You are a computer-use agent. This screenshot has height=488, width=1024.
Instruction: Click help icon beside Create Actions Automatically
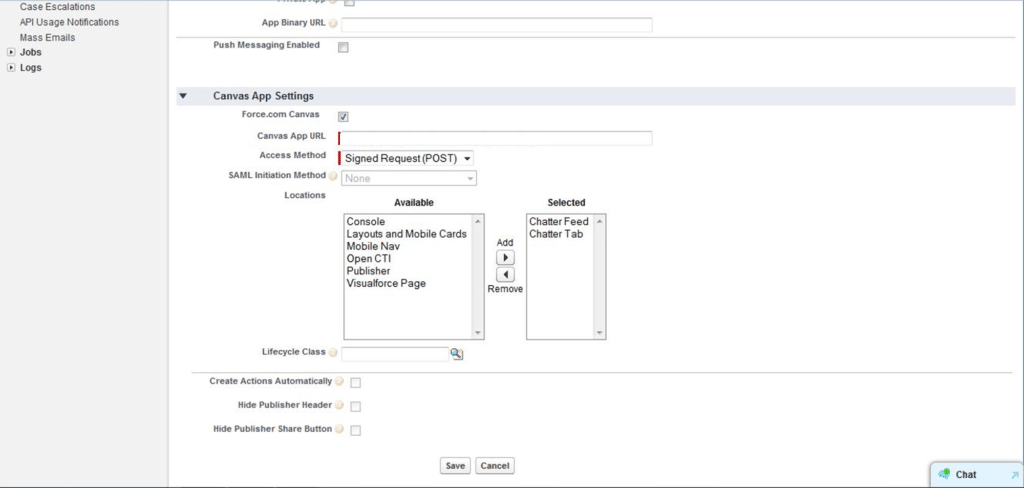click(x=340, y=382)
